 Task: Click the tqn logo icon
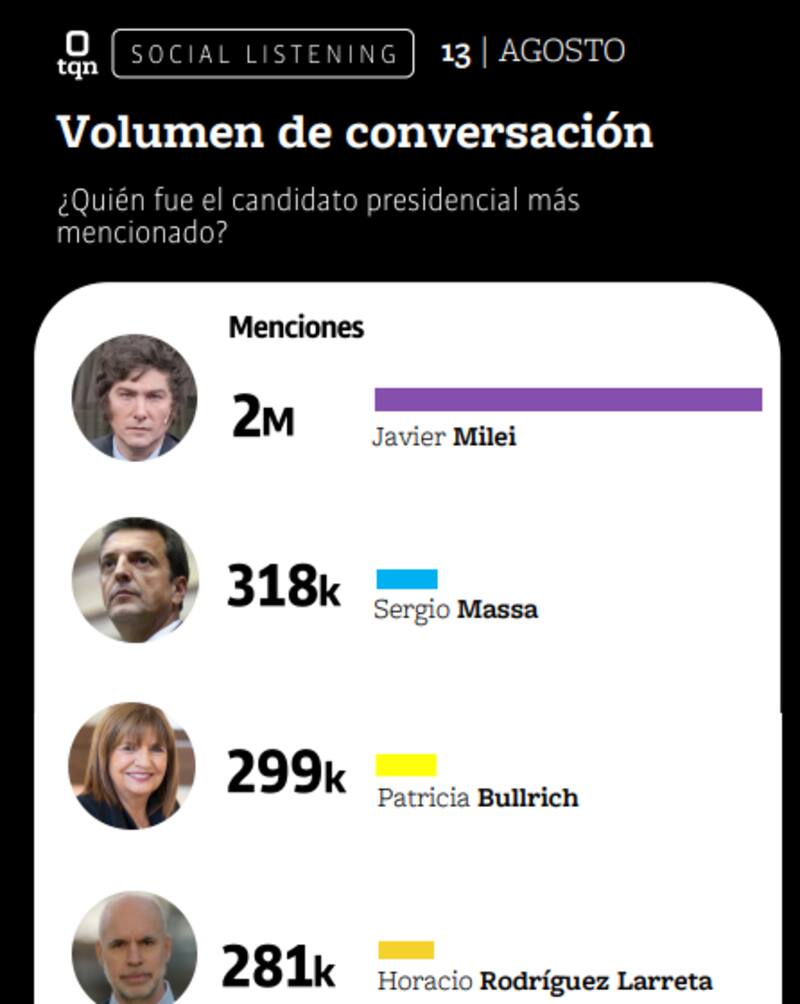point(77,53)
